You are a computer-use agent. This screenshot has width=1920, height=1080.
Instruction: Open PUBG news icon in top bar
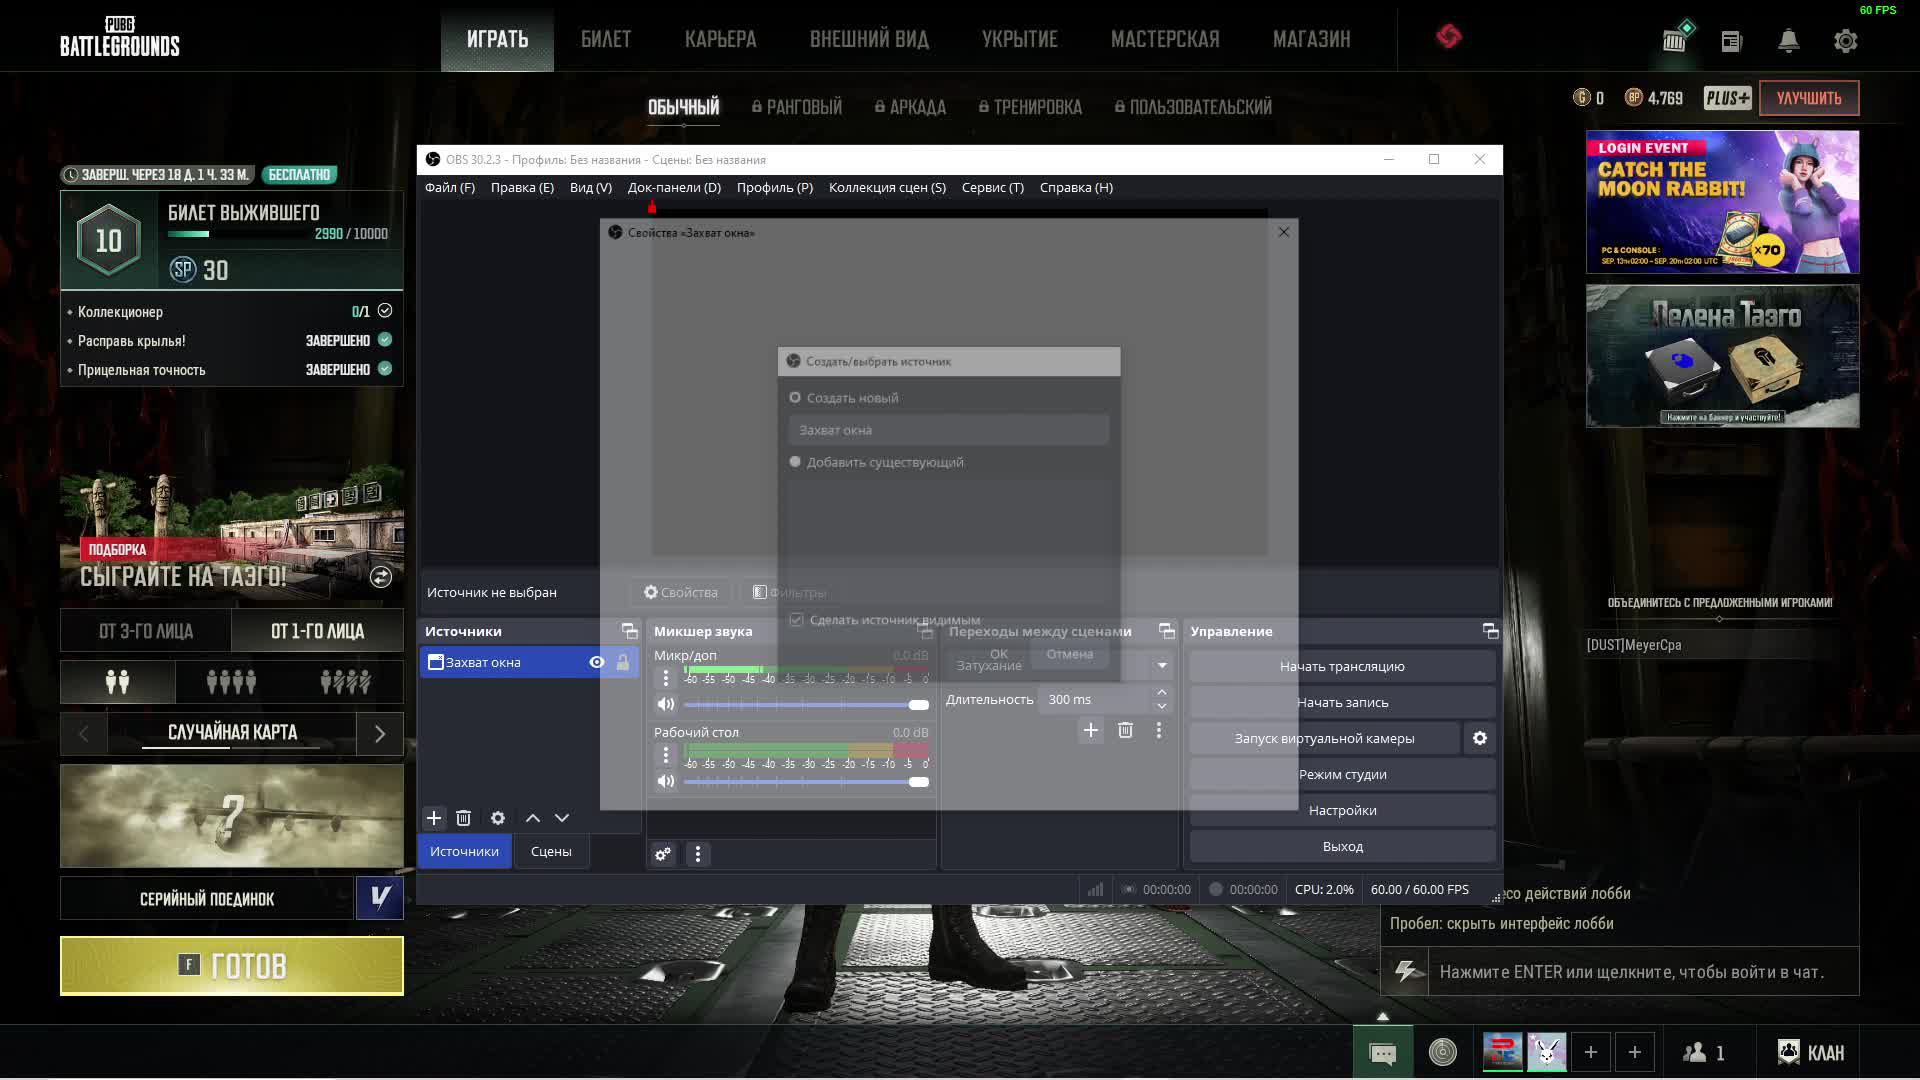click(x=1732, y=41)
